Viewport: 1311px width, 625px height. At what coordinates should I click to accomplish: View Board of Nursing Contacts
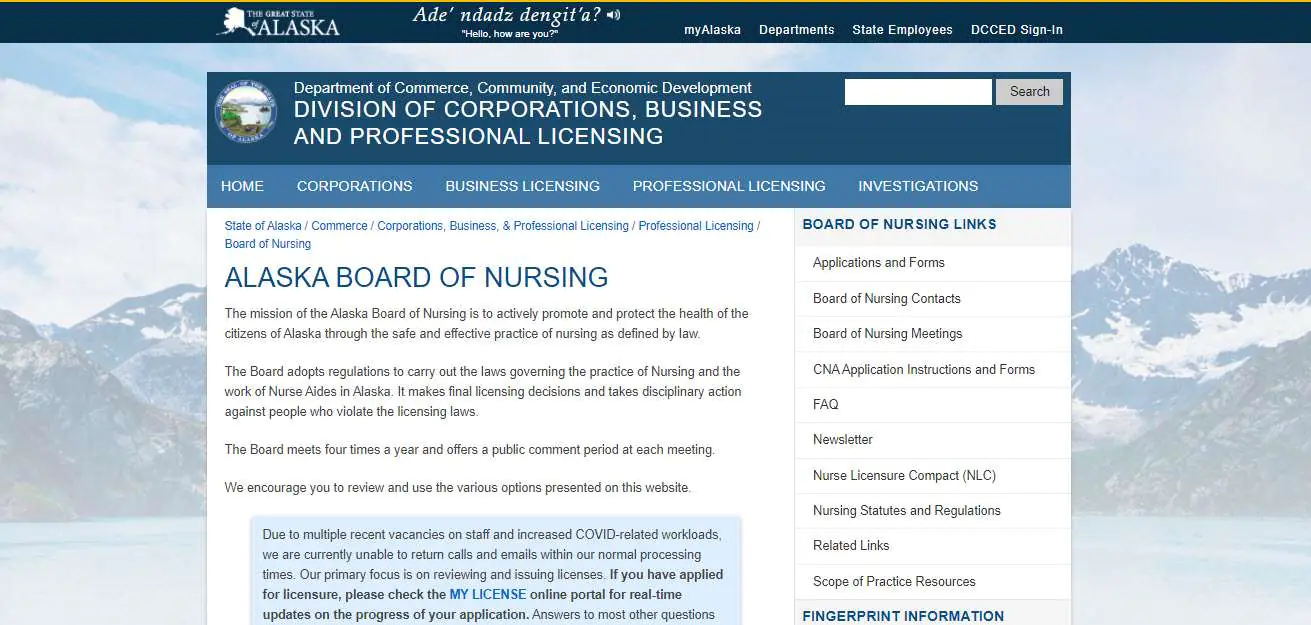click(886, 298)
